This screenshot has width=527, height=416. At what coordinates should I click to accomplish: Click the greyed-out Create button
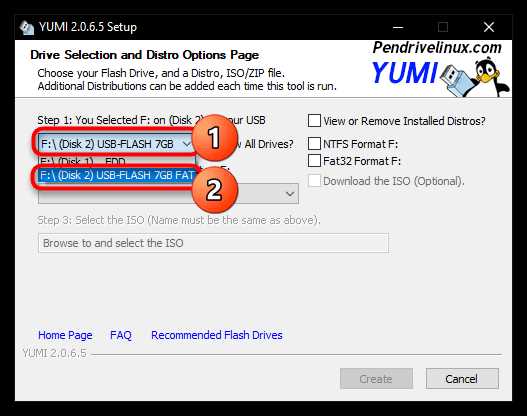pyautogui.click(x=376, y=379)
